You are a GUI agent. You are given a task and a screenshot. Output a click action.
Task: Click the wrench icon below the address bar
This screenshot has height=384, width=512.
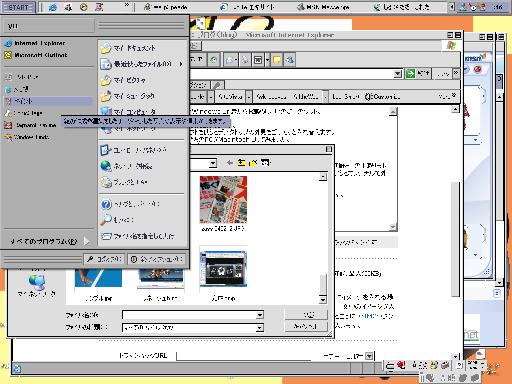point(217,85)
